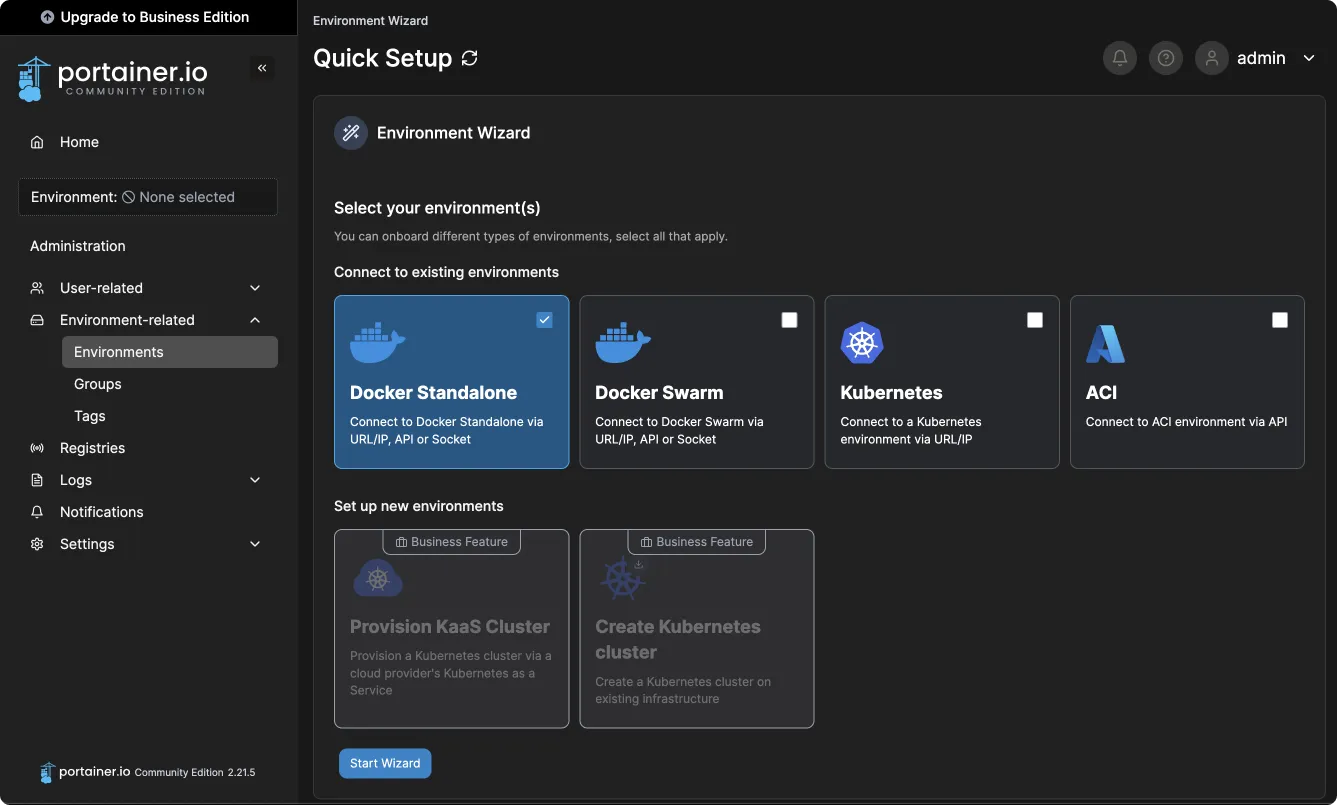Click the Administration section label

pyautogui.click(x=78, y=246)
